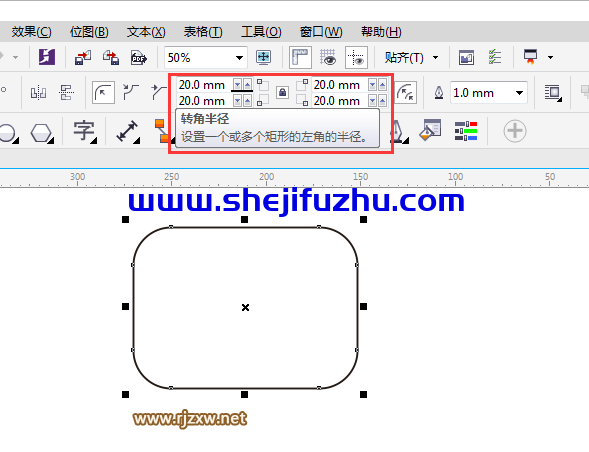Toggle the corner radius lock button
Image resolution: width=589 pixels, height=452 pixels.
pyautogui.click(x=282, y=92)
